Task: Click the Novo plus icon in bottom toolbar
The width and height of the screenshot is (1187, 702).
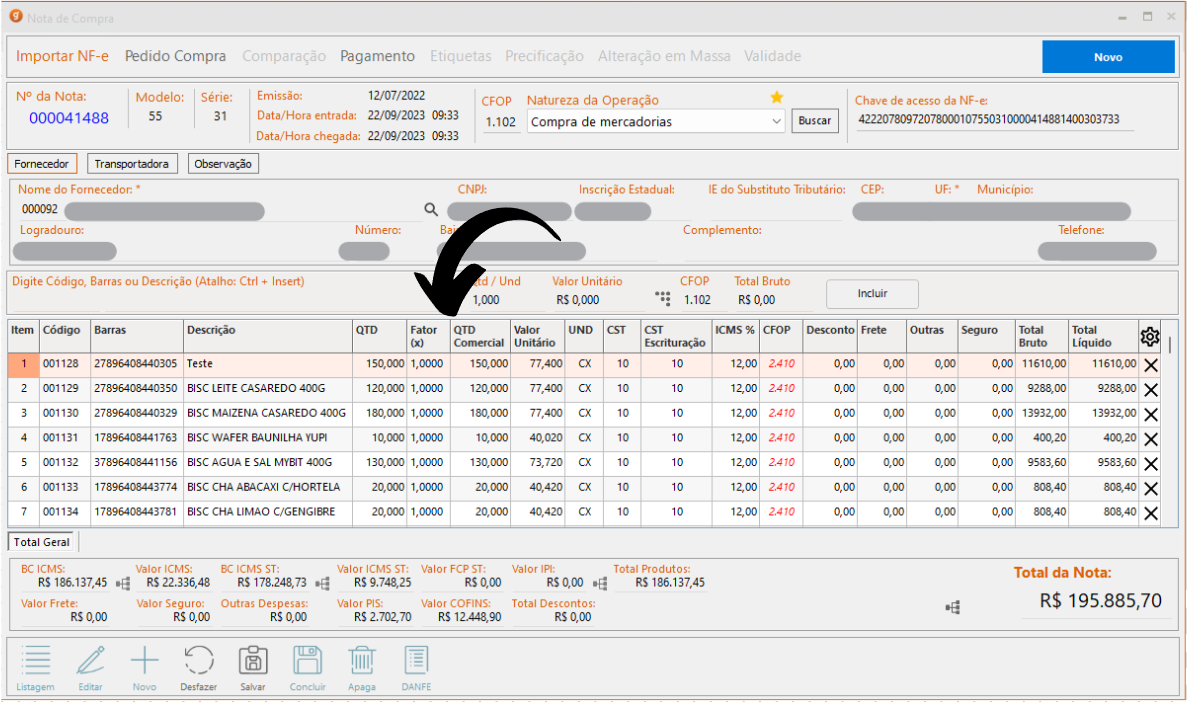Action: click(145, 660)
